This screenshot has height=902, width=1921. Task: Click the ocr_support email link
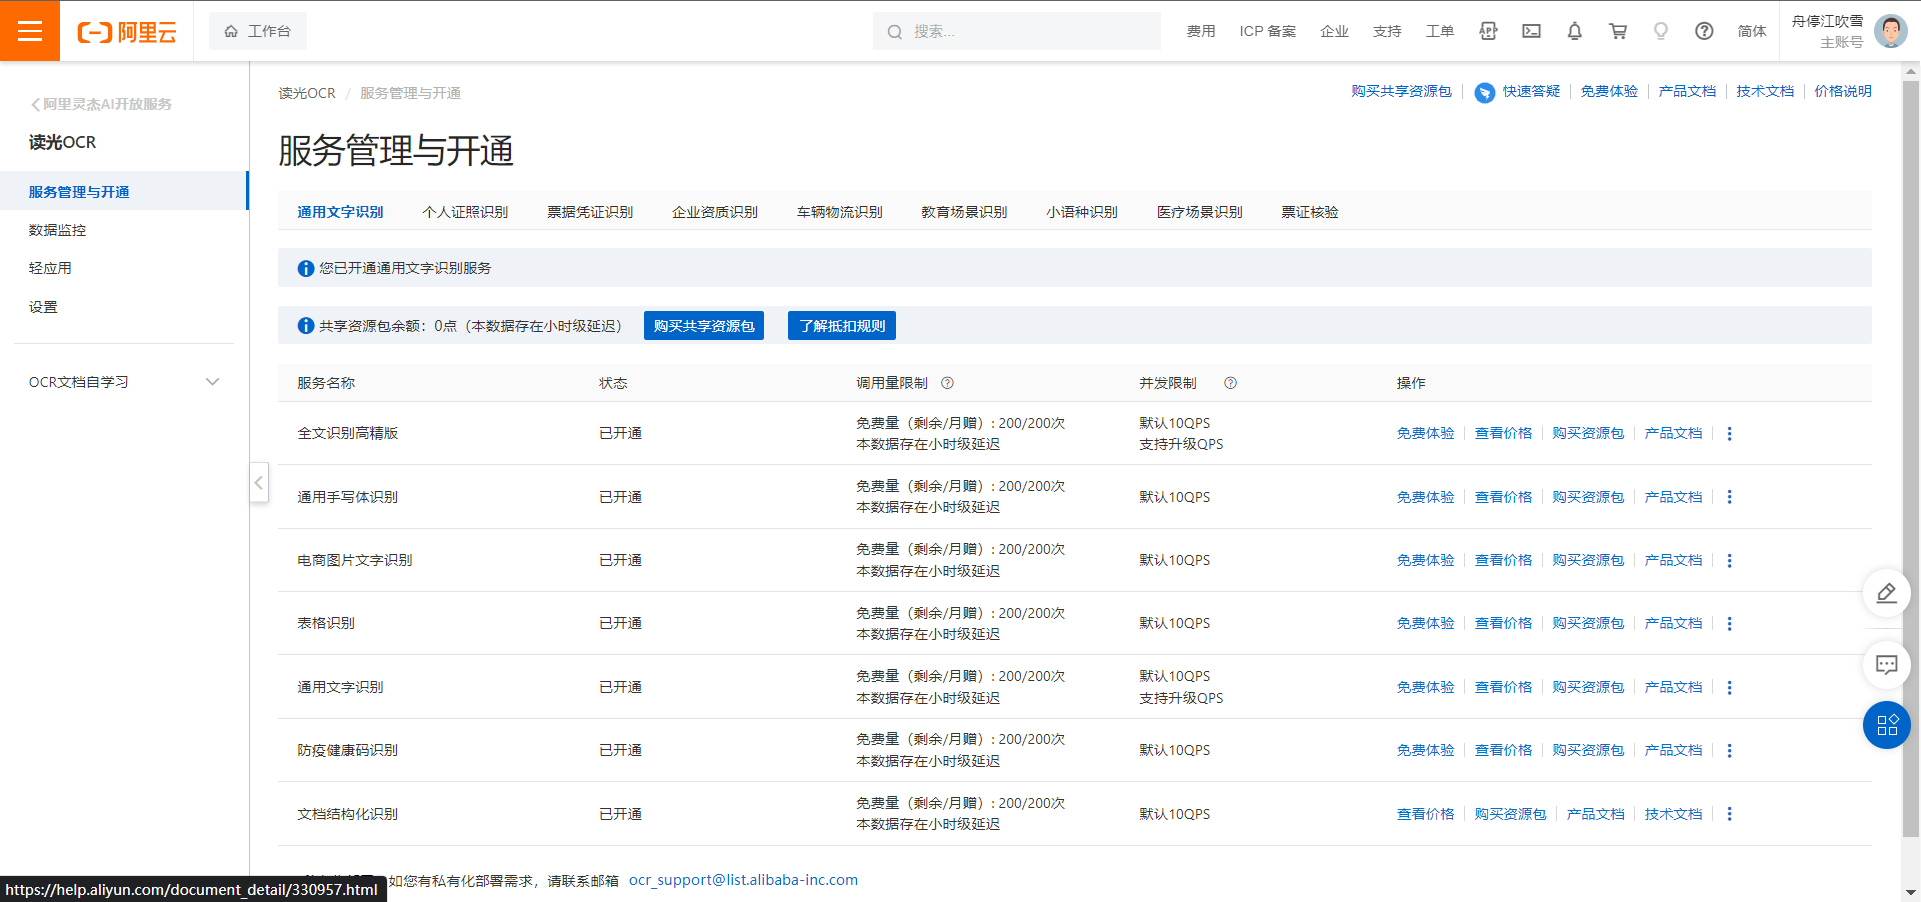click(x=743, y=880)
